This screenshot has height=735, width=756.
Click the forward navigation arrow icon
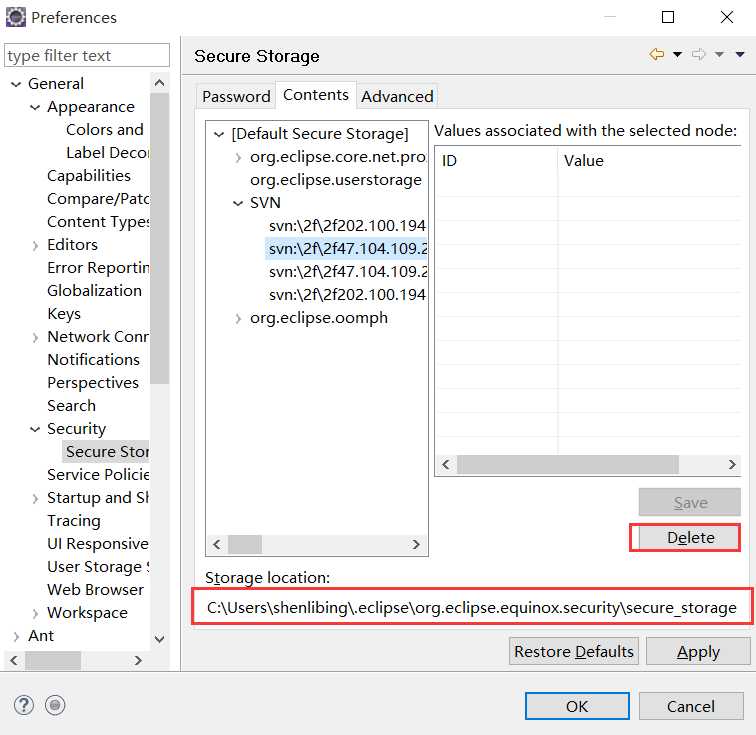(x=698, y=54)
